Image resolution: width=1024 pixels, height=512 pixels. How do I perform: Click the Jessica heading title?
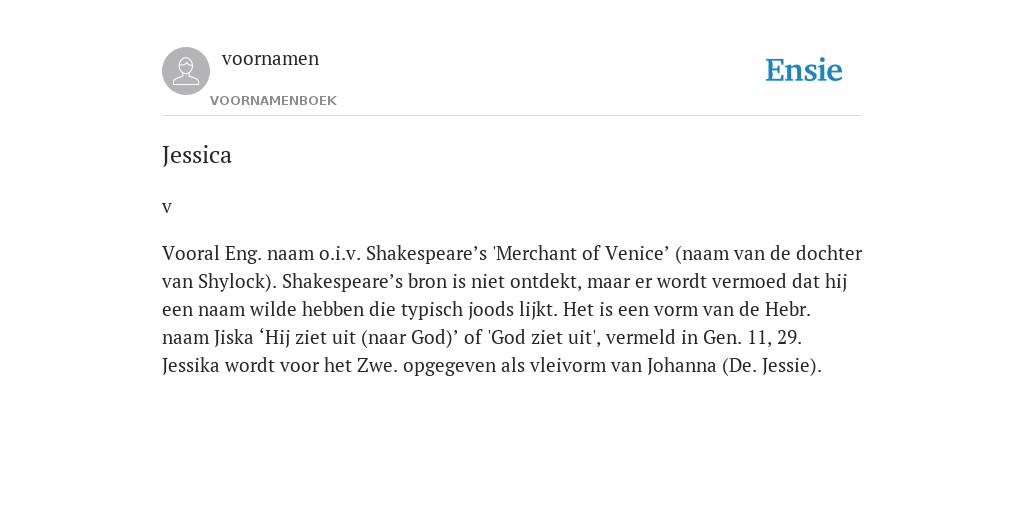pos(197,155)
